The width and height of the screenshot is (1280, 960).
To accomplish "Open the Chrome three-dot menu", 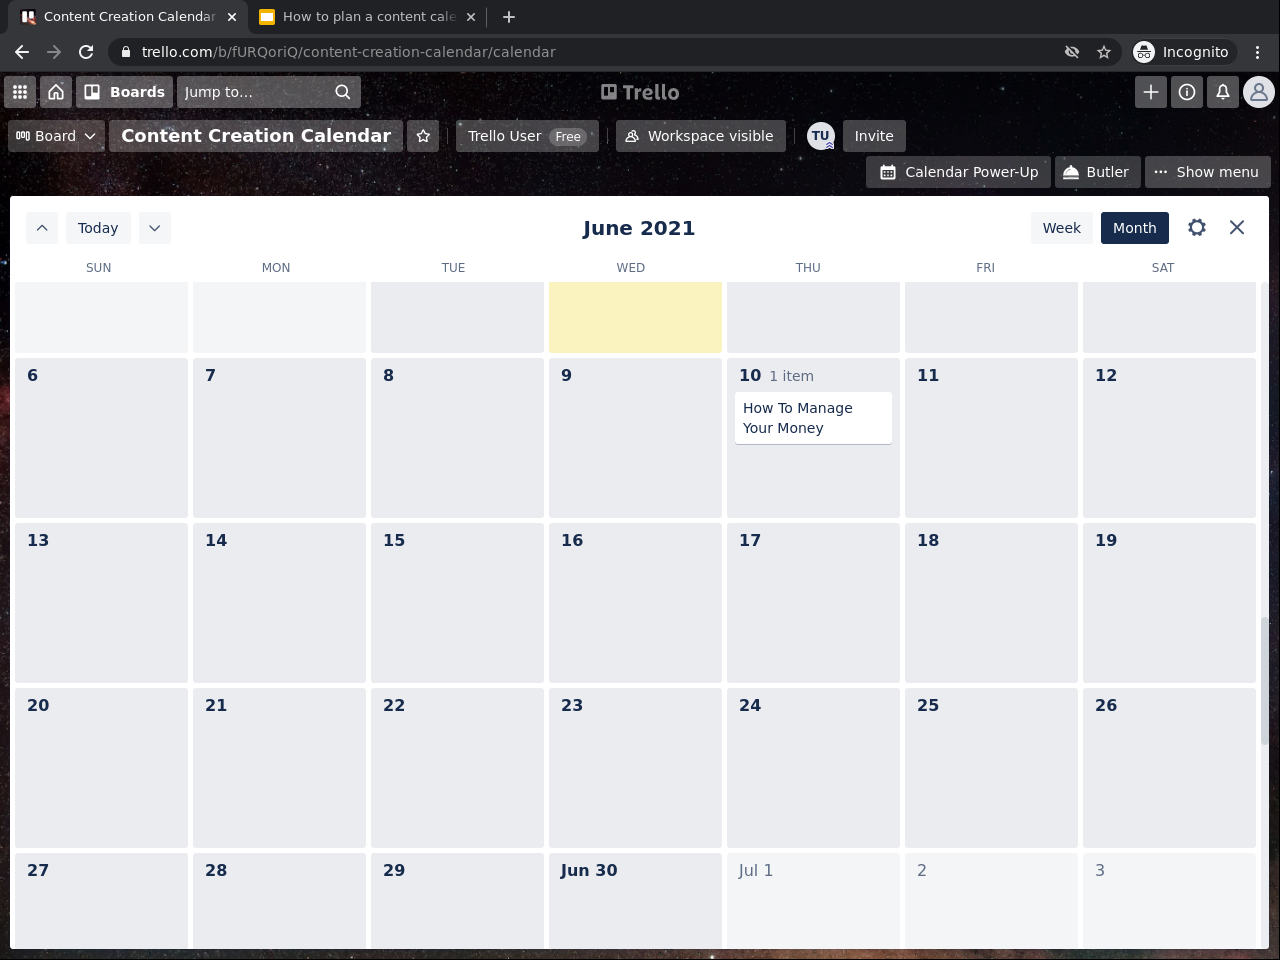I will (1258, 52).
